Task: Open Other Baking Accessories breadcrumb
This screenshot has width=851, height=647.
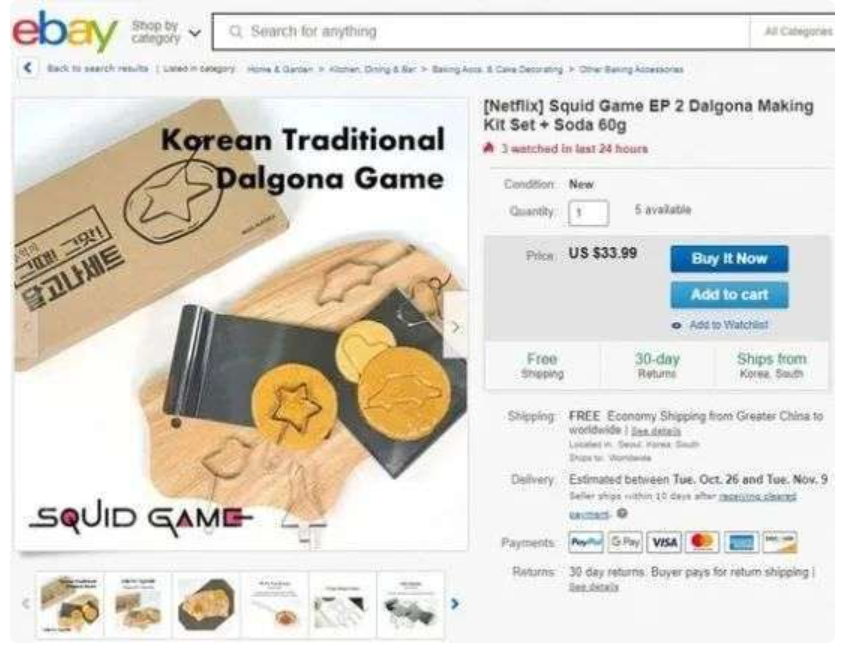Action: 631,69
